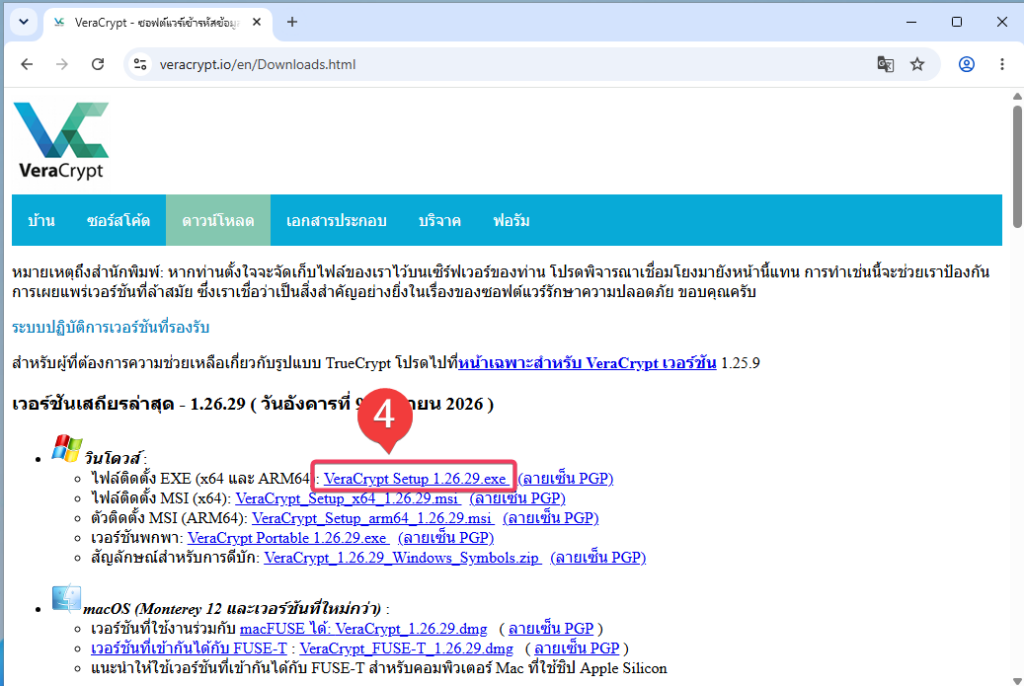
Task: Click the page vertical scrollbar thumb
Action: point(1017,167)
